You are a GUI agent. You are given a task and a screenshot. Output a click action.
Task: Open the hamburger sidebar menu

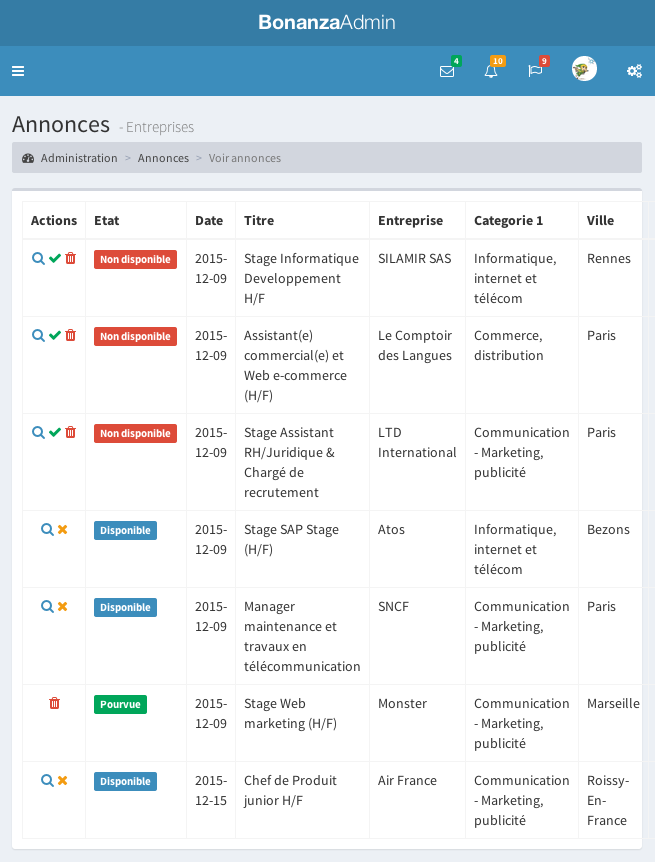tap(18, 71)
